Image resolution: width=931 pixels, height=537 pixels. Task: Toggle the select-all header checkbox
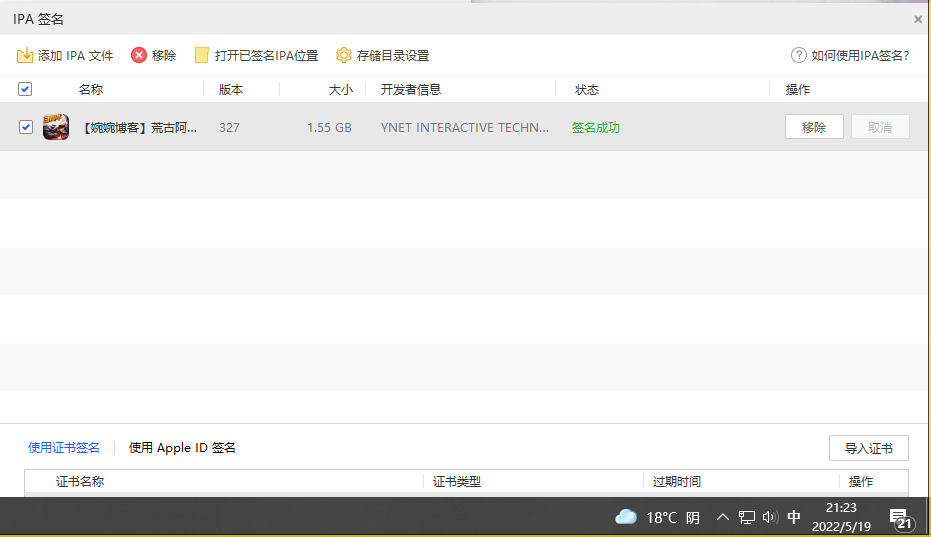tap(25, 89)
